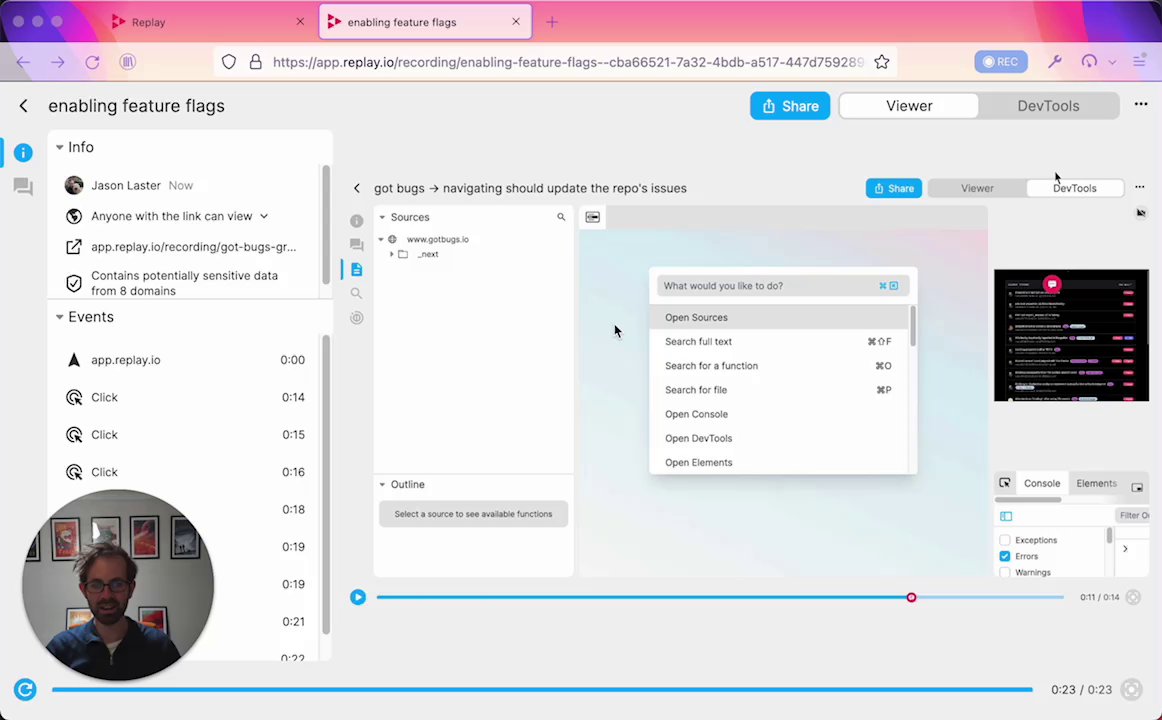Choose Open Sources in command palette
The height and width of the screenshot is (720, 1162).
(x=779, y=318)
